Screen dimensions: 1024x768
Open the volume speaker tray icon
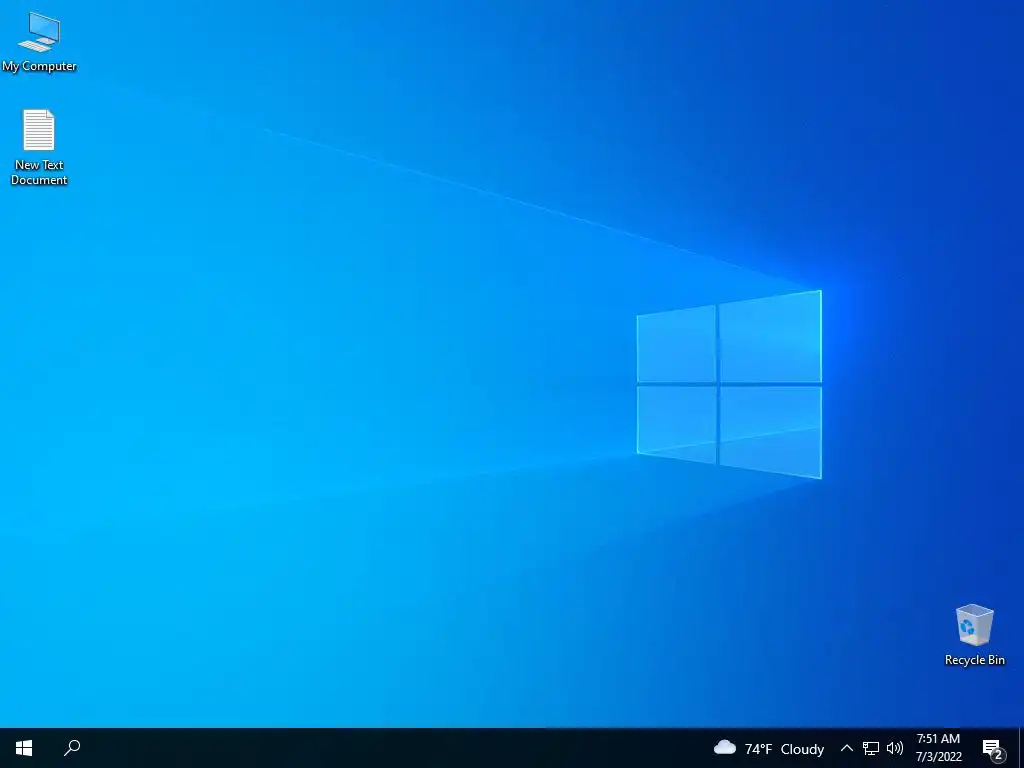click(895, 748)
